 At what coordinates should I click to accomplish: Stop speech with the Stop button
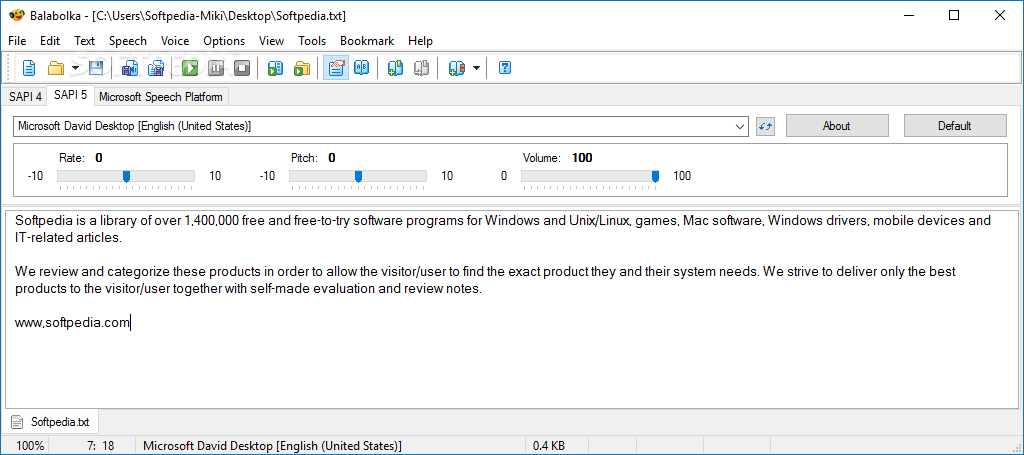coord(242,68)
